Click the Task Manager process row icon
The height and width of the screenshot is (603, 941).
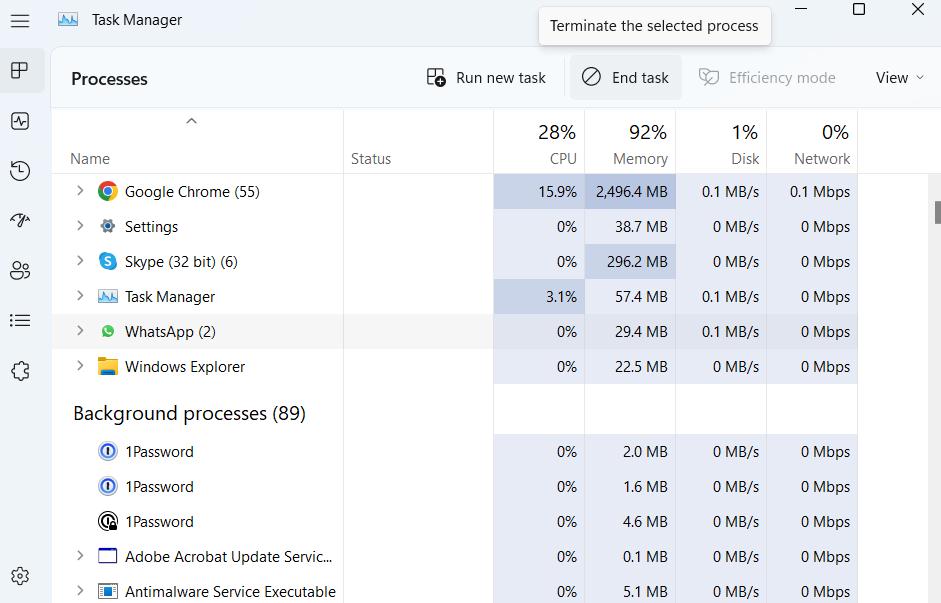[107, 296]
